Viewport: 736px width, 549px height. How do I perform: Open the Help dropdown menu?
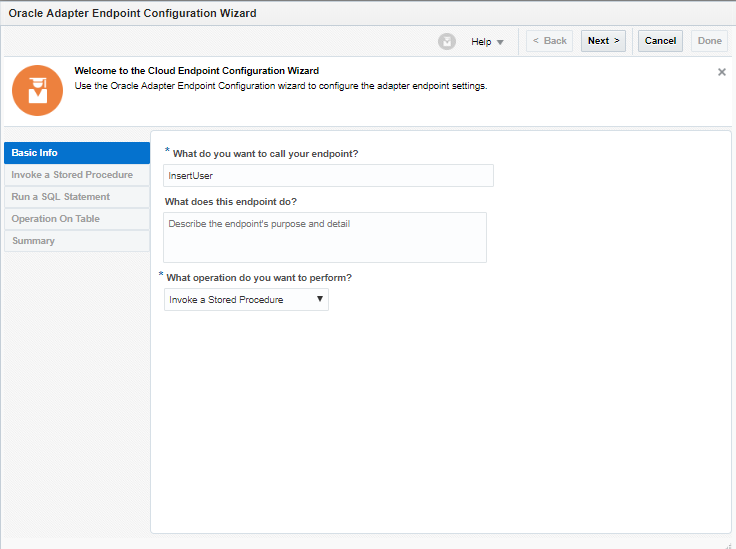pyautogui.click(x=488, y=42)
